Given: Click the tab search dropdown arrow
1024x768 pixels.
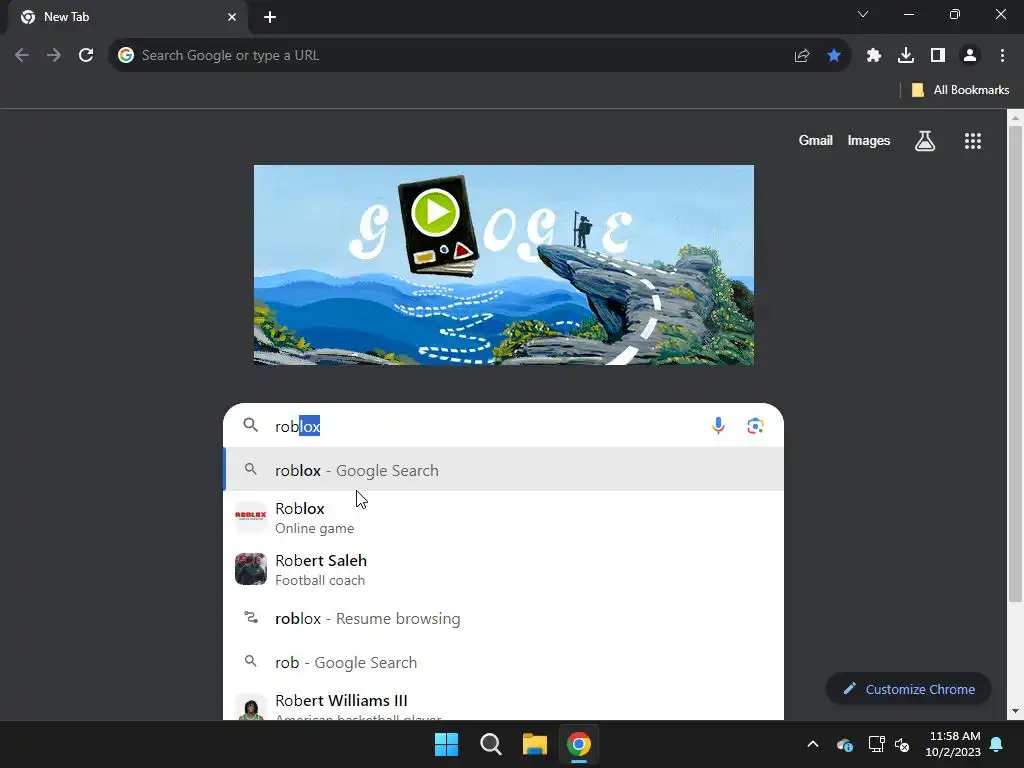Looking at the screenshot, I should coord(863,14).
